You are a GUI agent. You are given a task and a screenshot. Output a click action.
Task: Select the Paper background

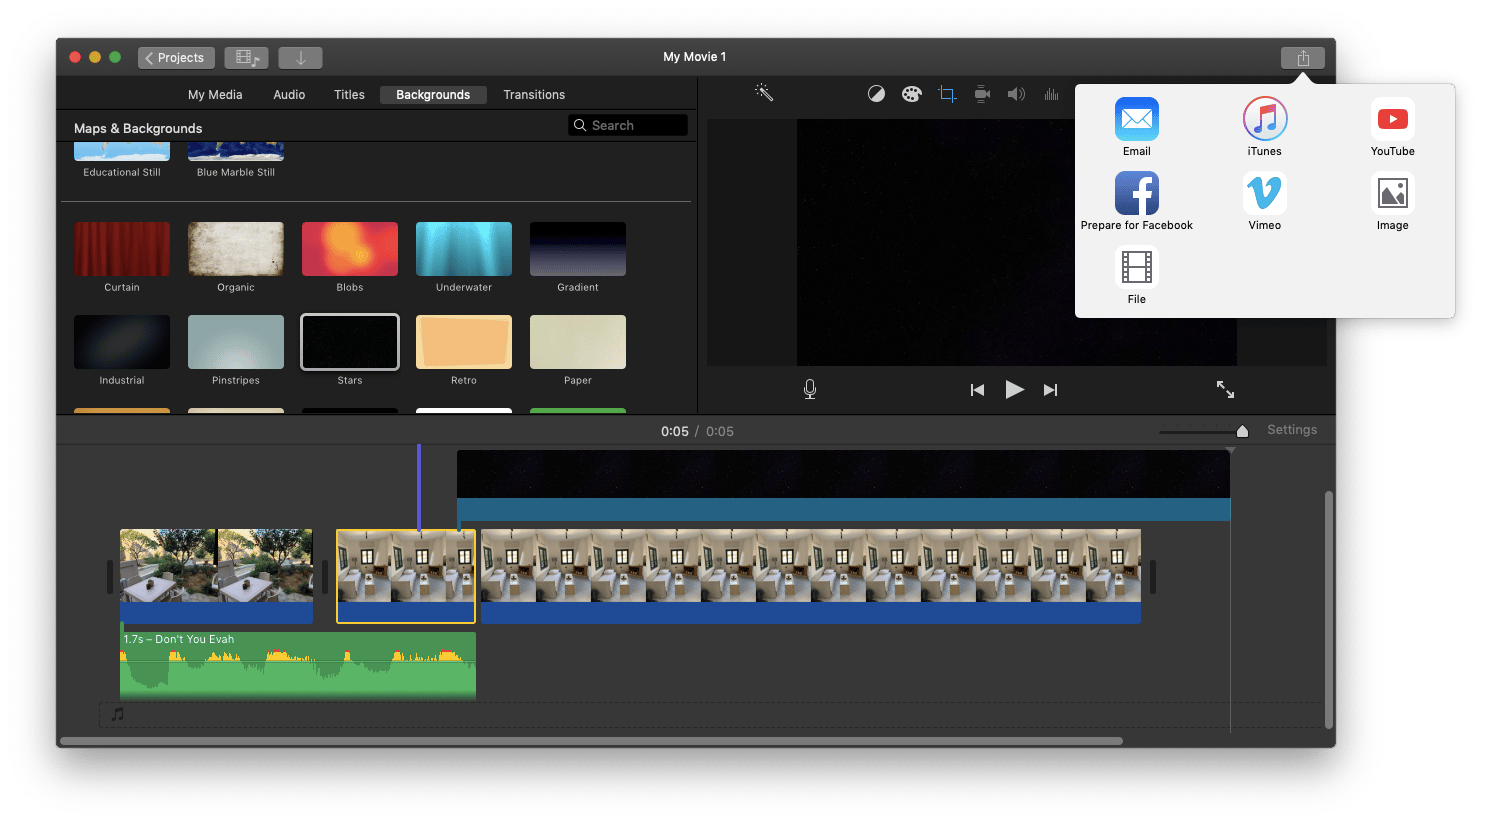click(578, 342)
